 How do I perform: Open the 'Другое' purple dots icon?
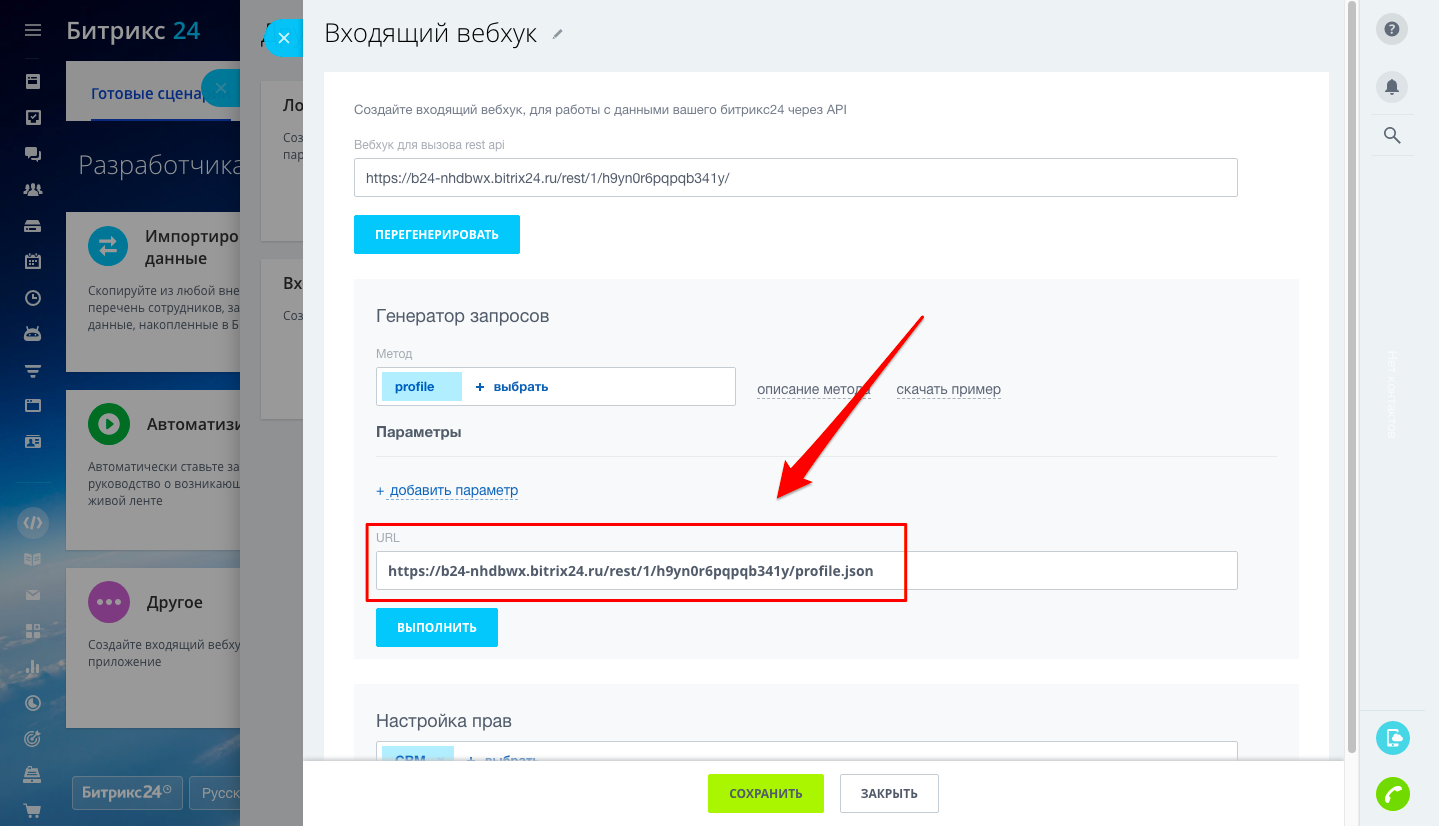[109, 602]
